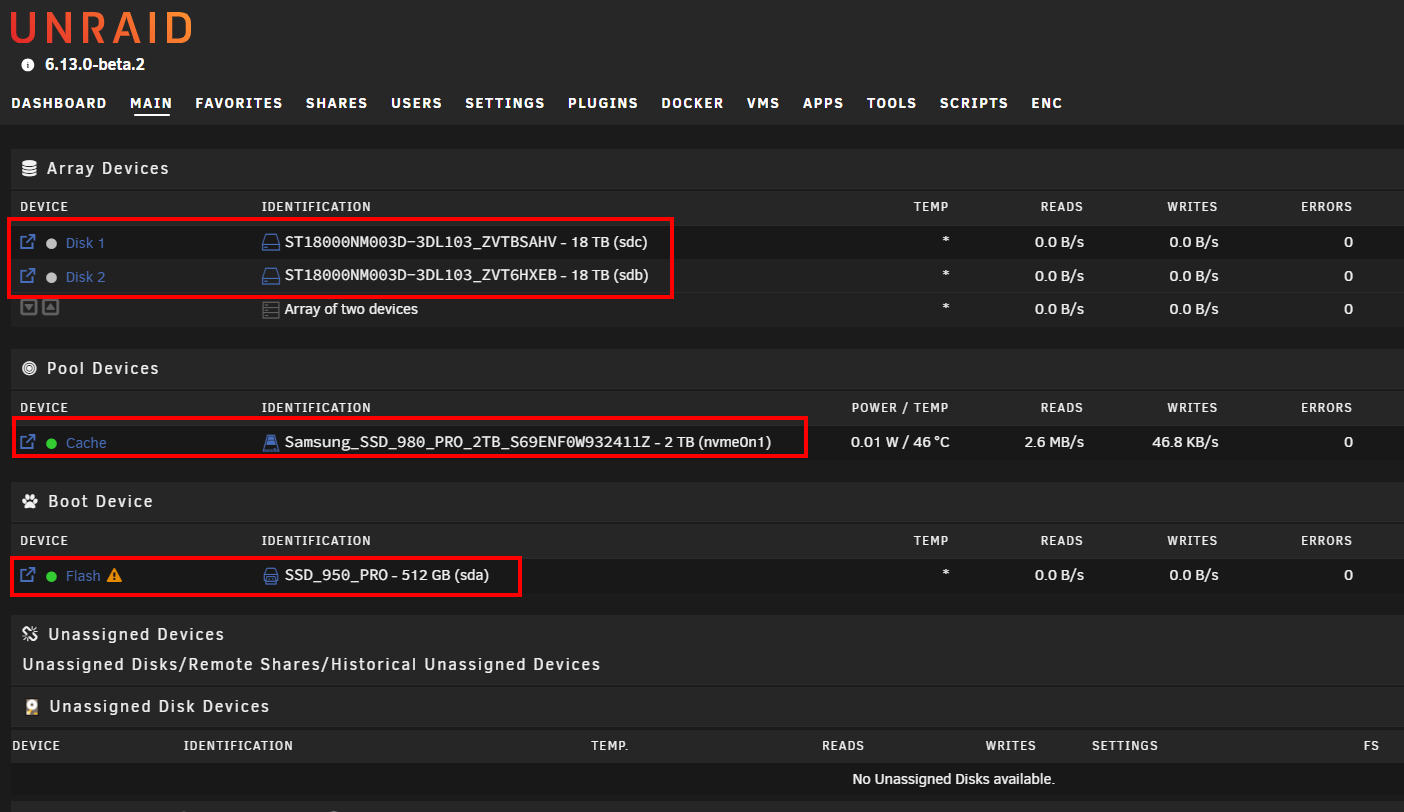Click the Array Devices WRITES column header

point(1192,207)
